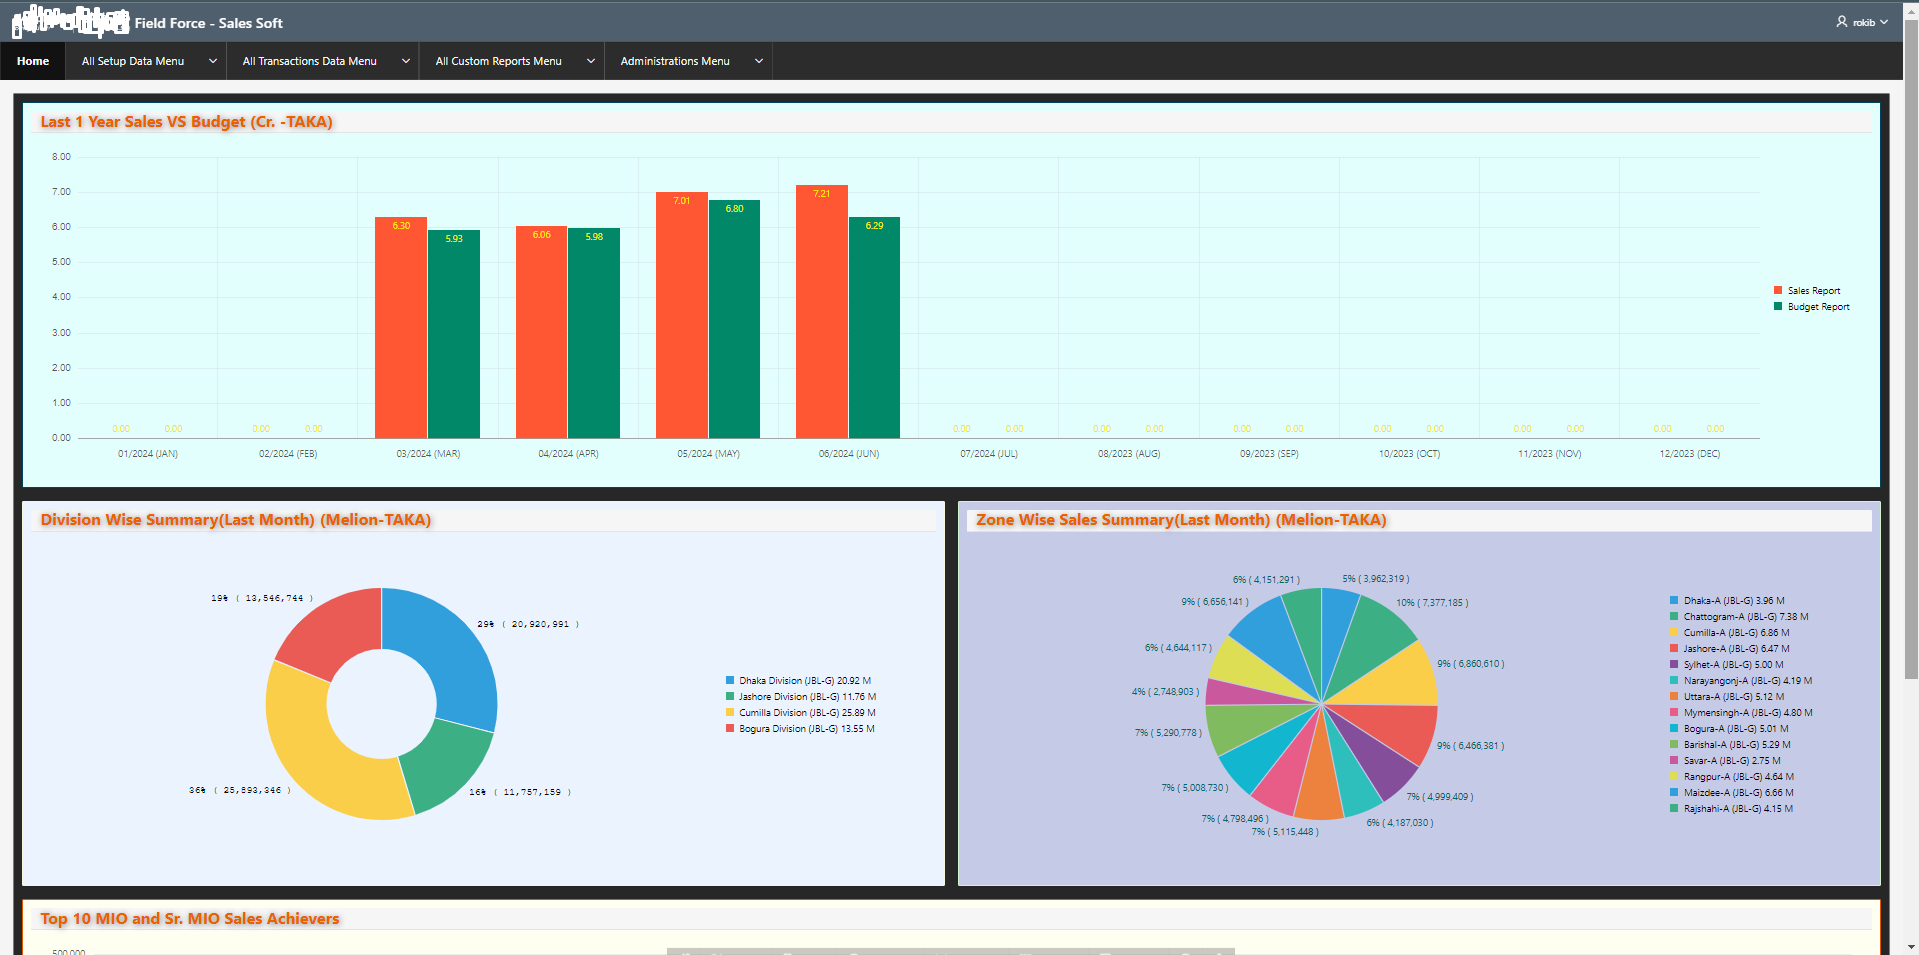Select the 03/2024 budget bar 5.93
Screen dimensions: 1919x955
(454, 334)
